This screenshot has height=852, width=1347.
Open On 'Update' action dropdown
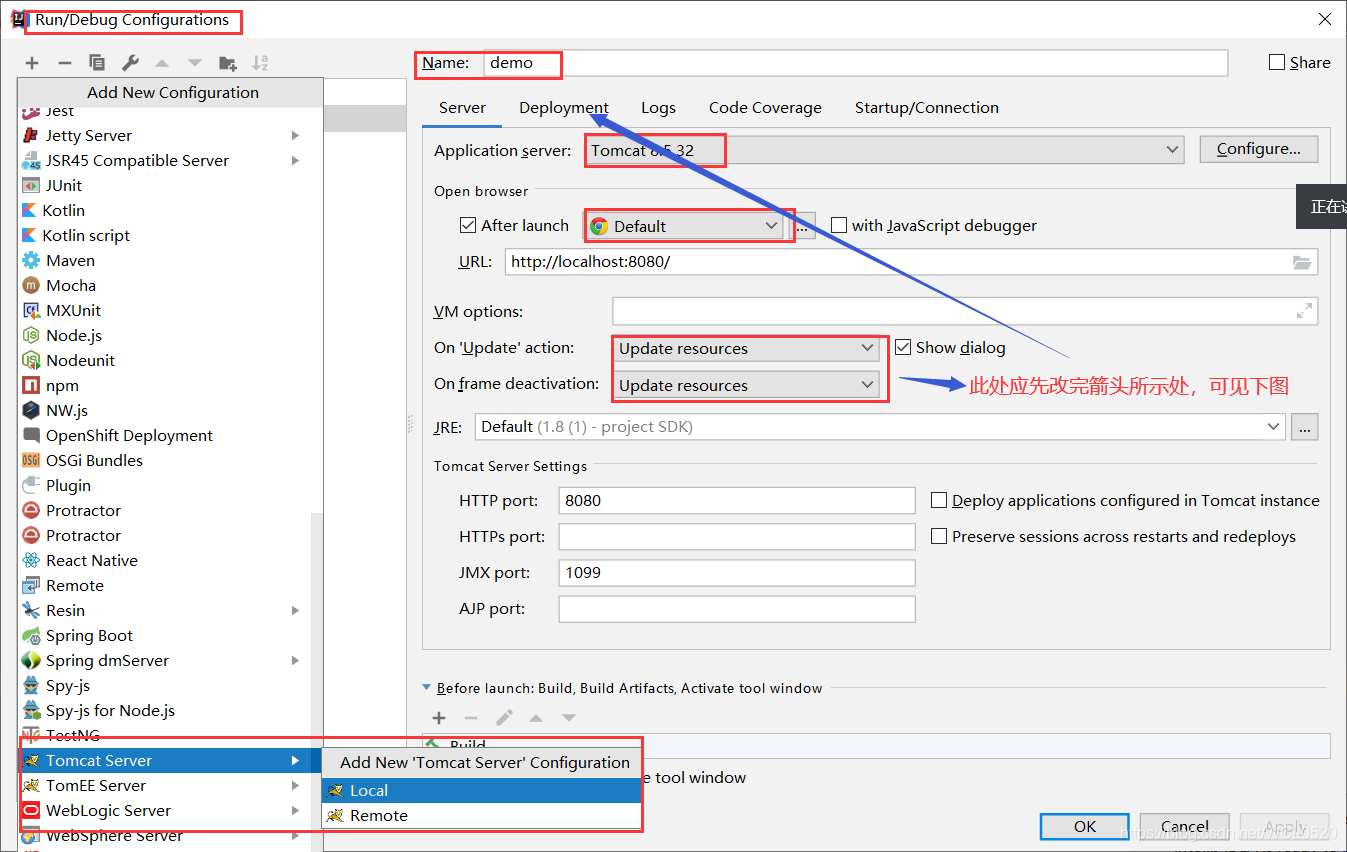(746, 348)
